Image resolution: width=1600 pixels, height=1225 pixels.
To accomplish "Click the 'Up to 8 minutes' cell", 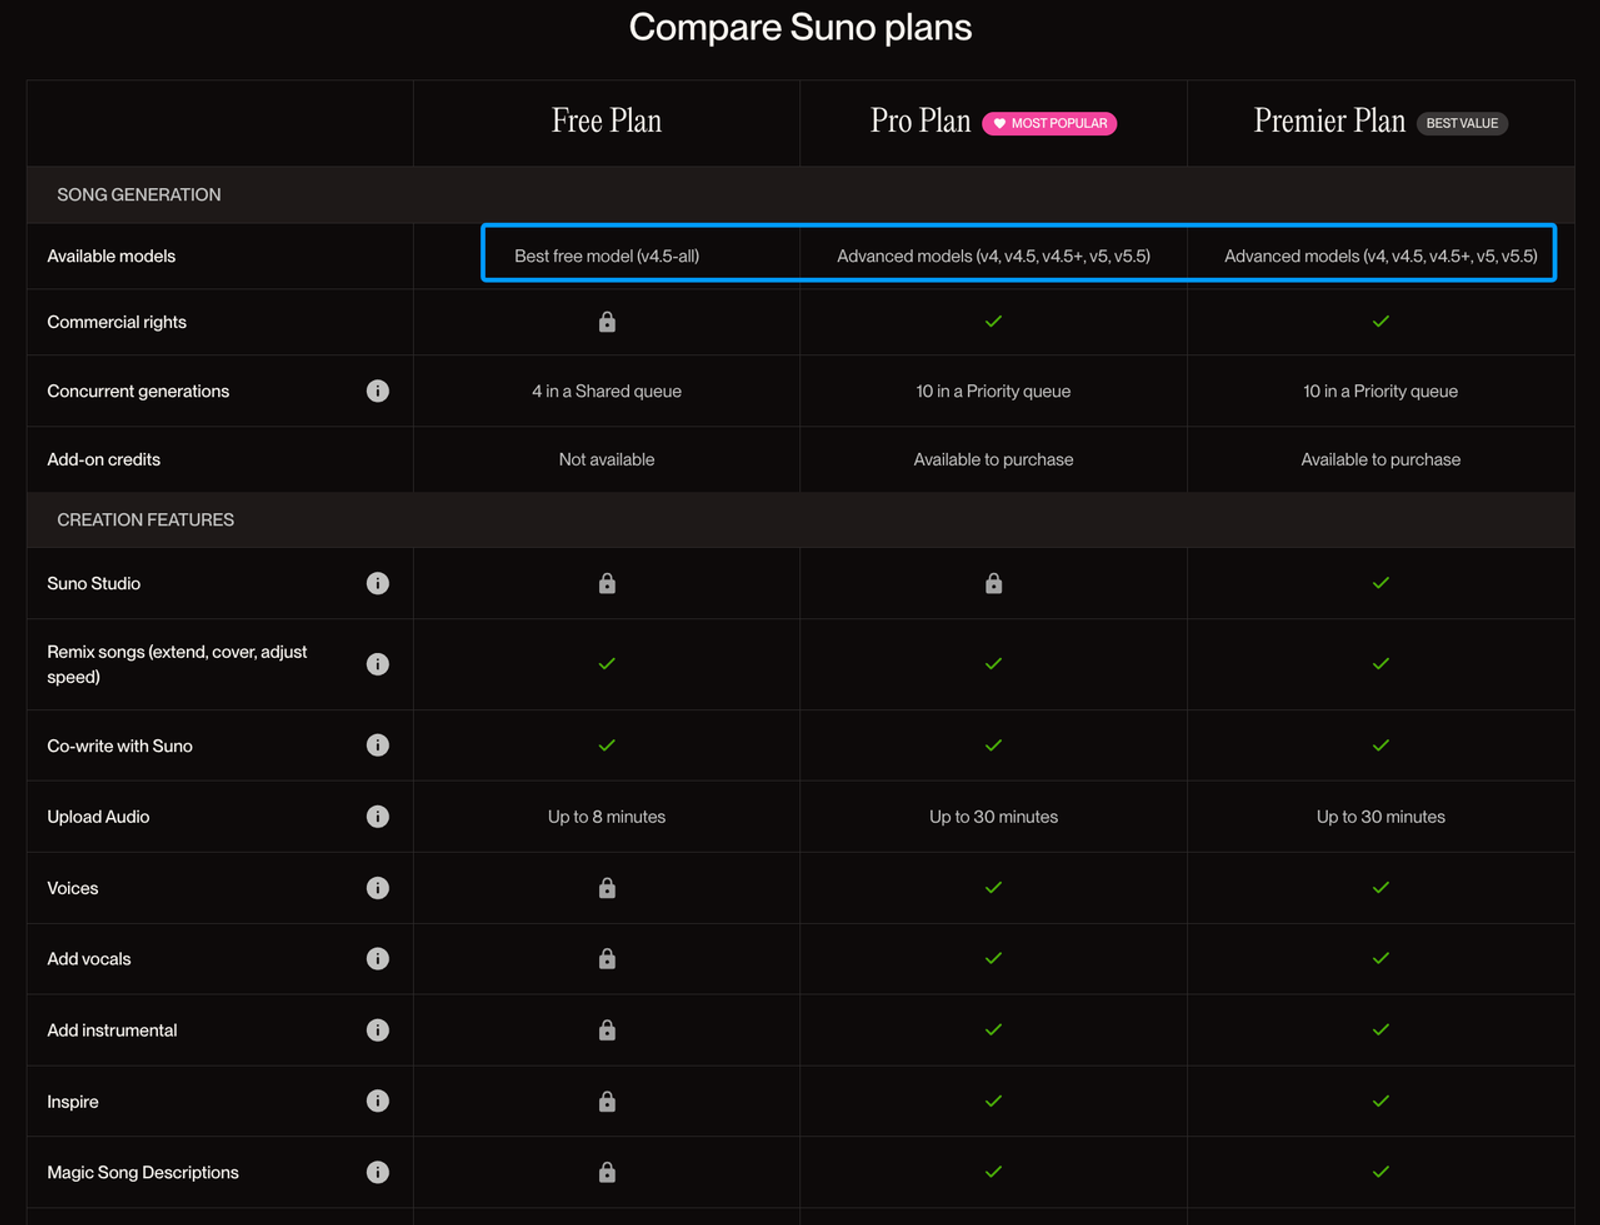I will point(607,817).
